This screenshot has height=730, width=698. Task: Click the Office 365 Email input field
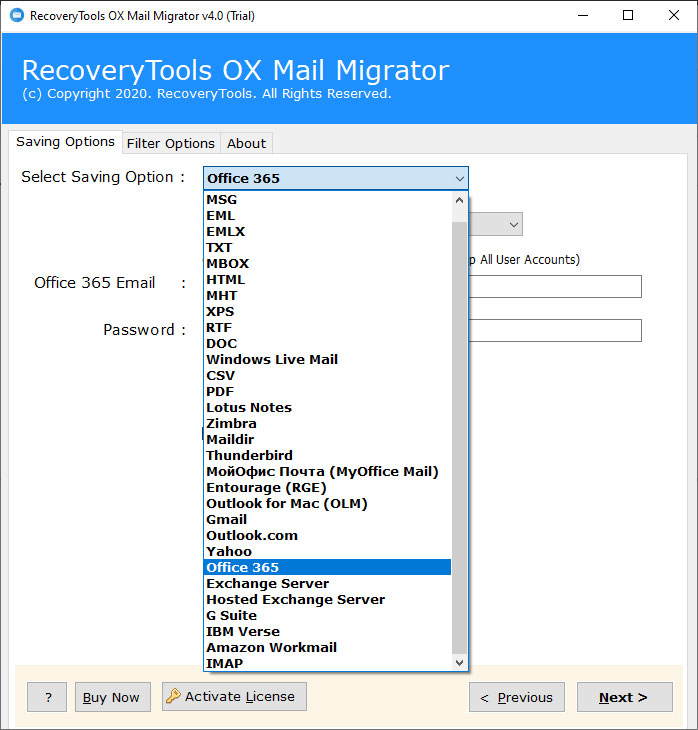coord(555,286)
